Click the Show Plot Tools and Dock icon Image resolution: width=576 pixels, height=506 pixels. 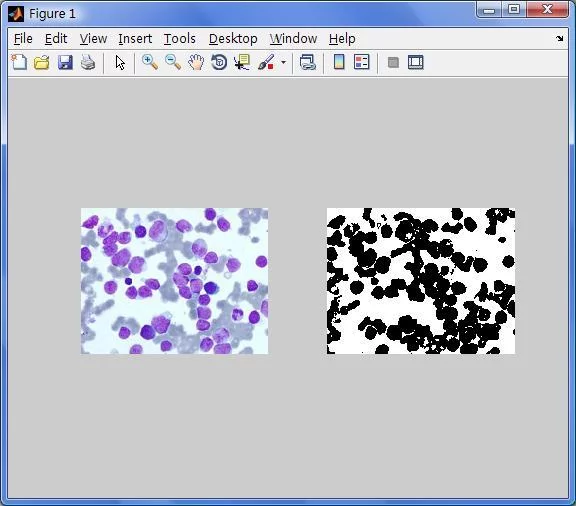point(415,62)
